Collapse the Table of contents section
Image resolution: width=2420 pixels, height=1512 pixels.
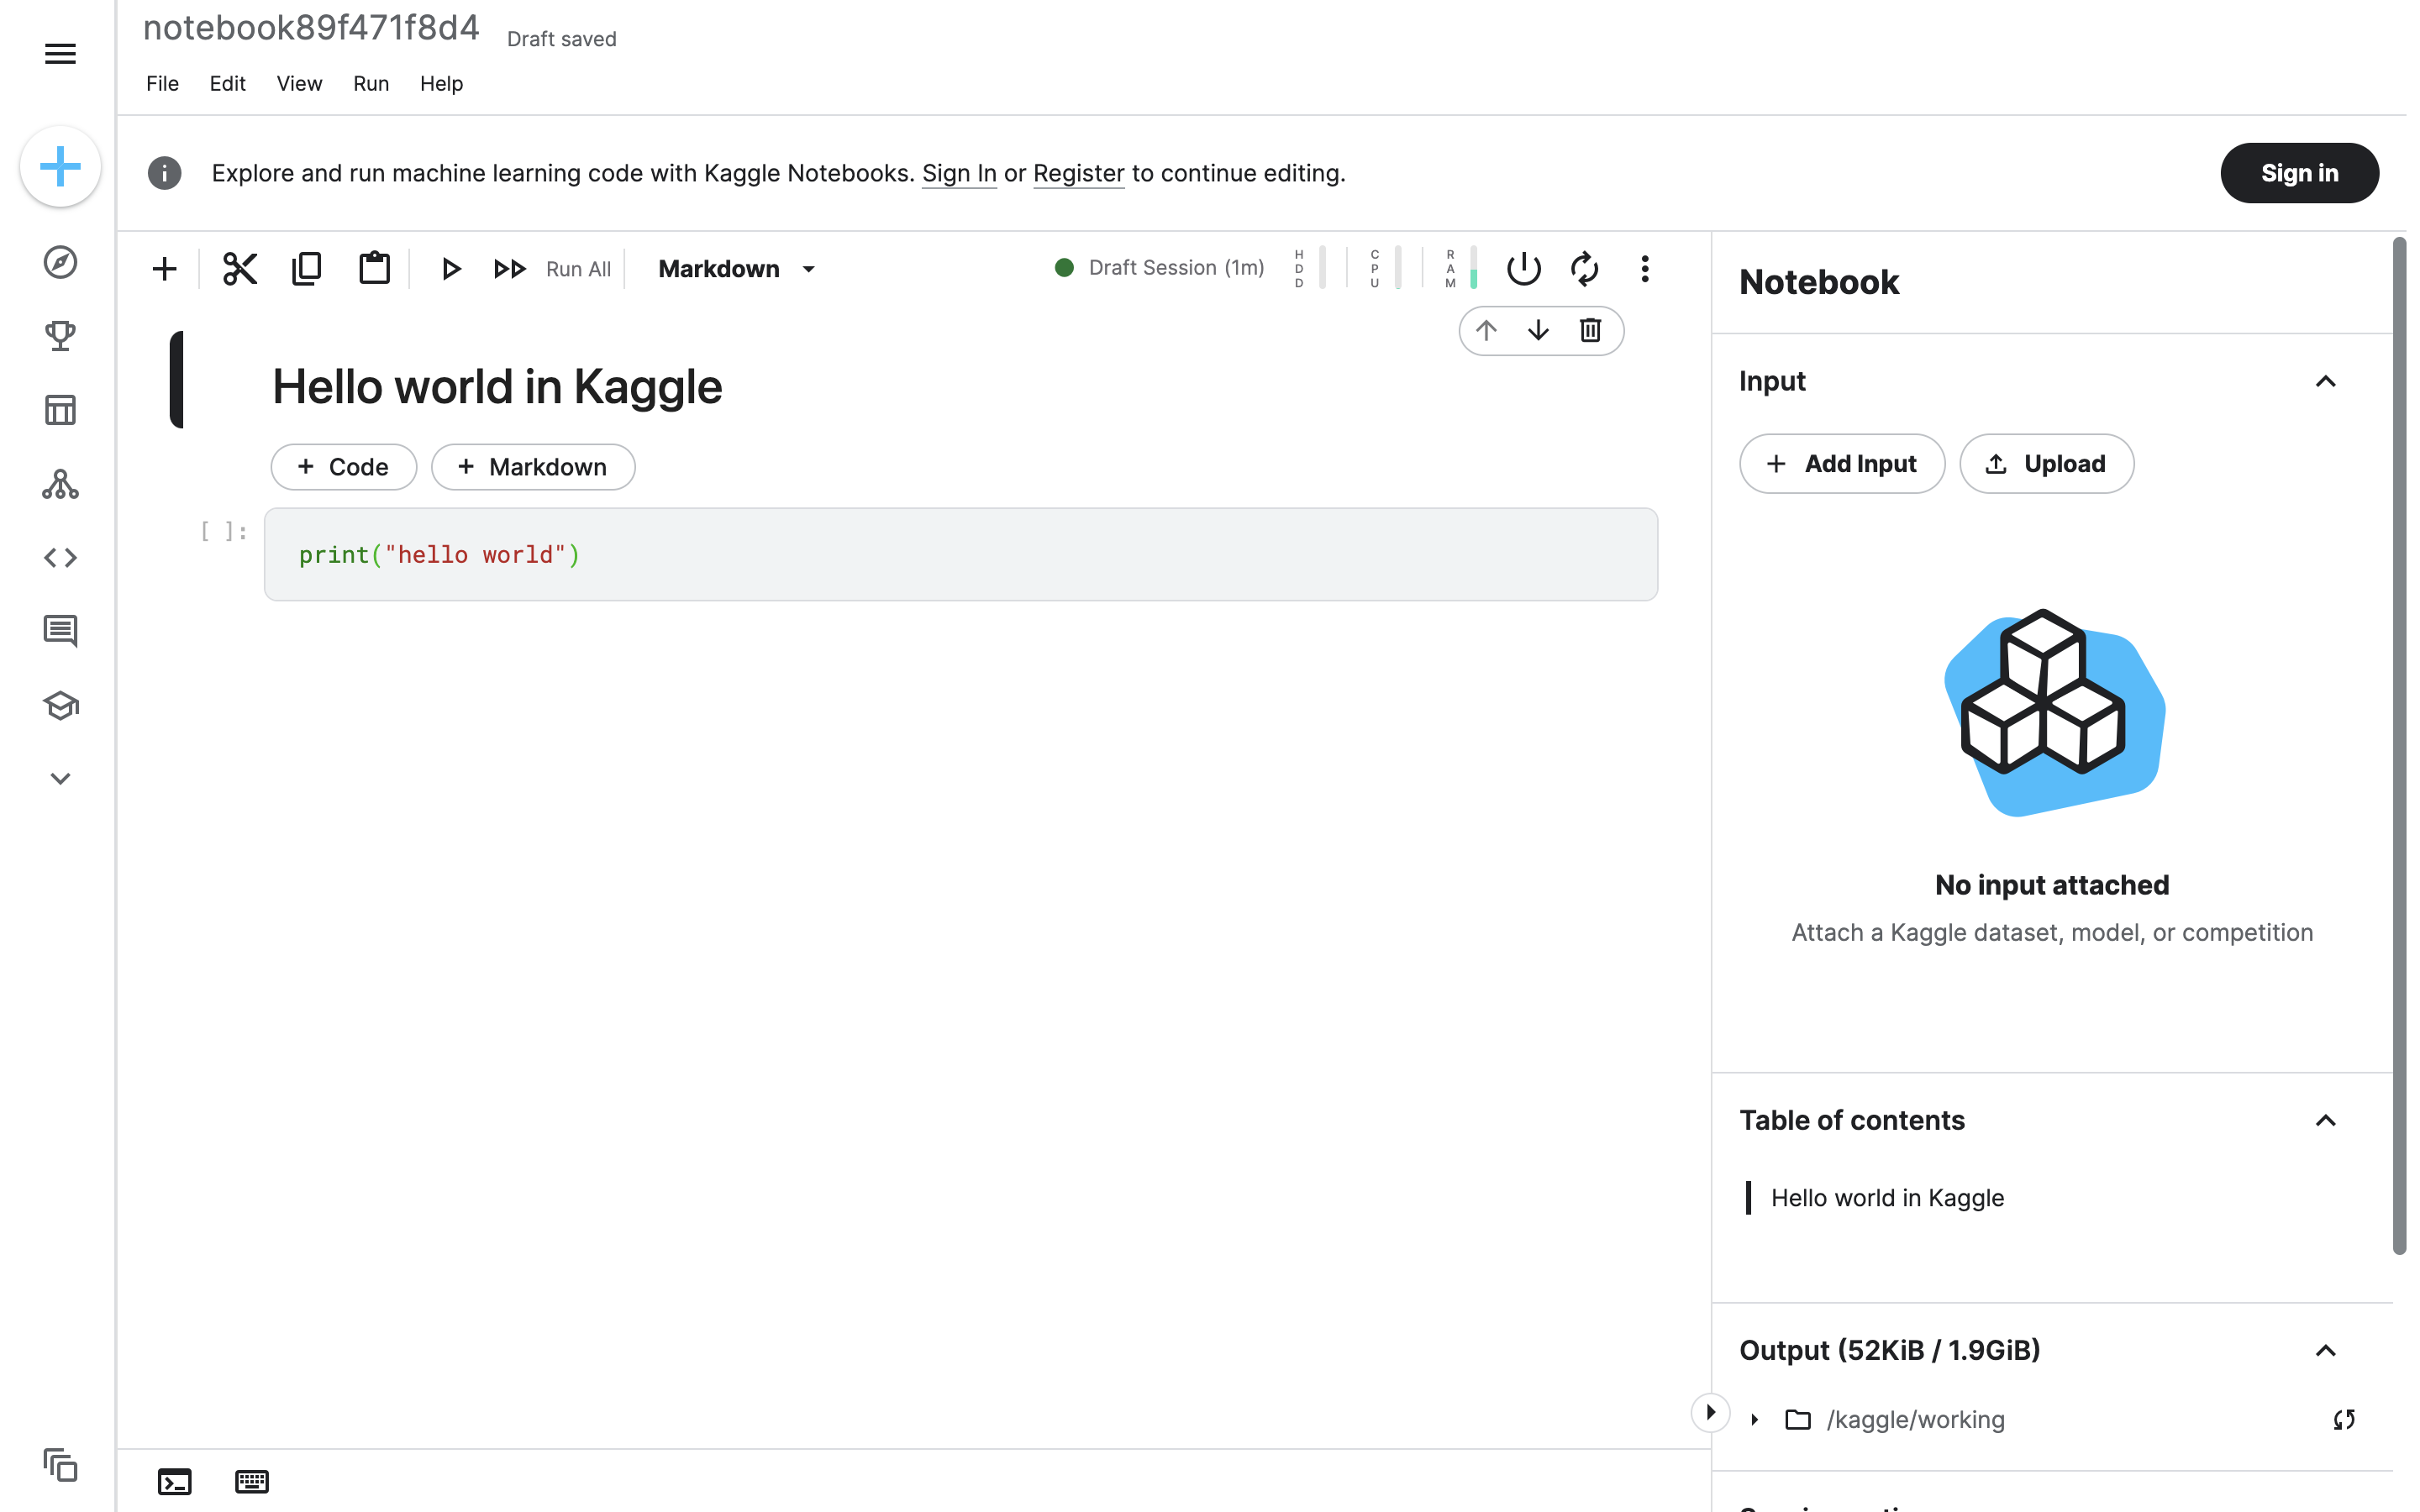pyautogui.click(x=2325, y=1121)
